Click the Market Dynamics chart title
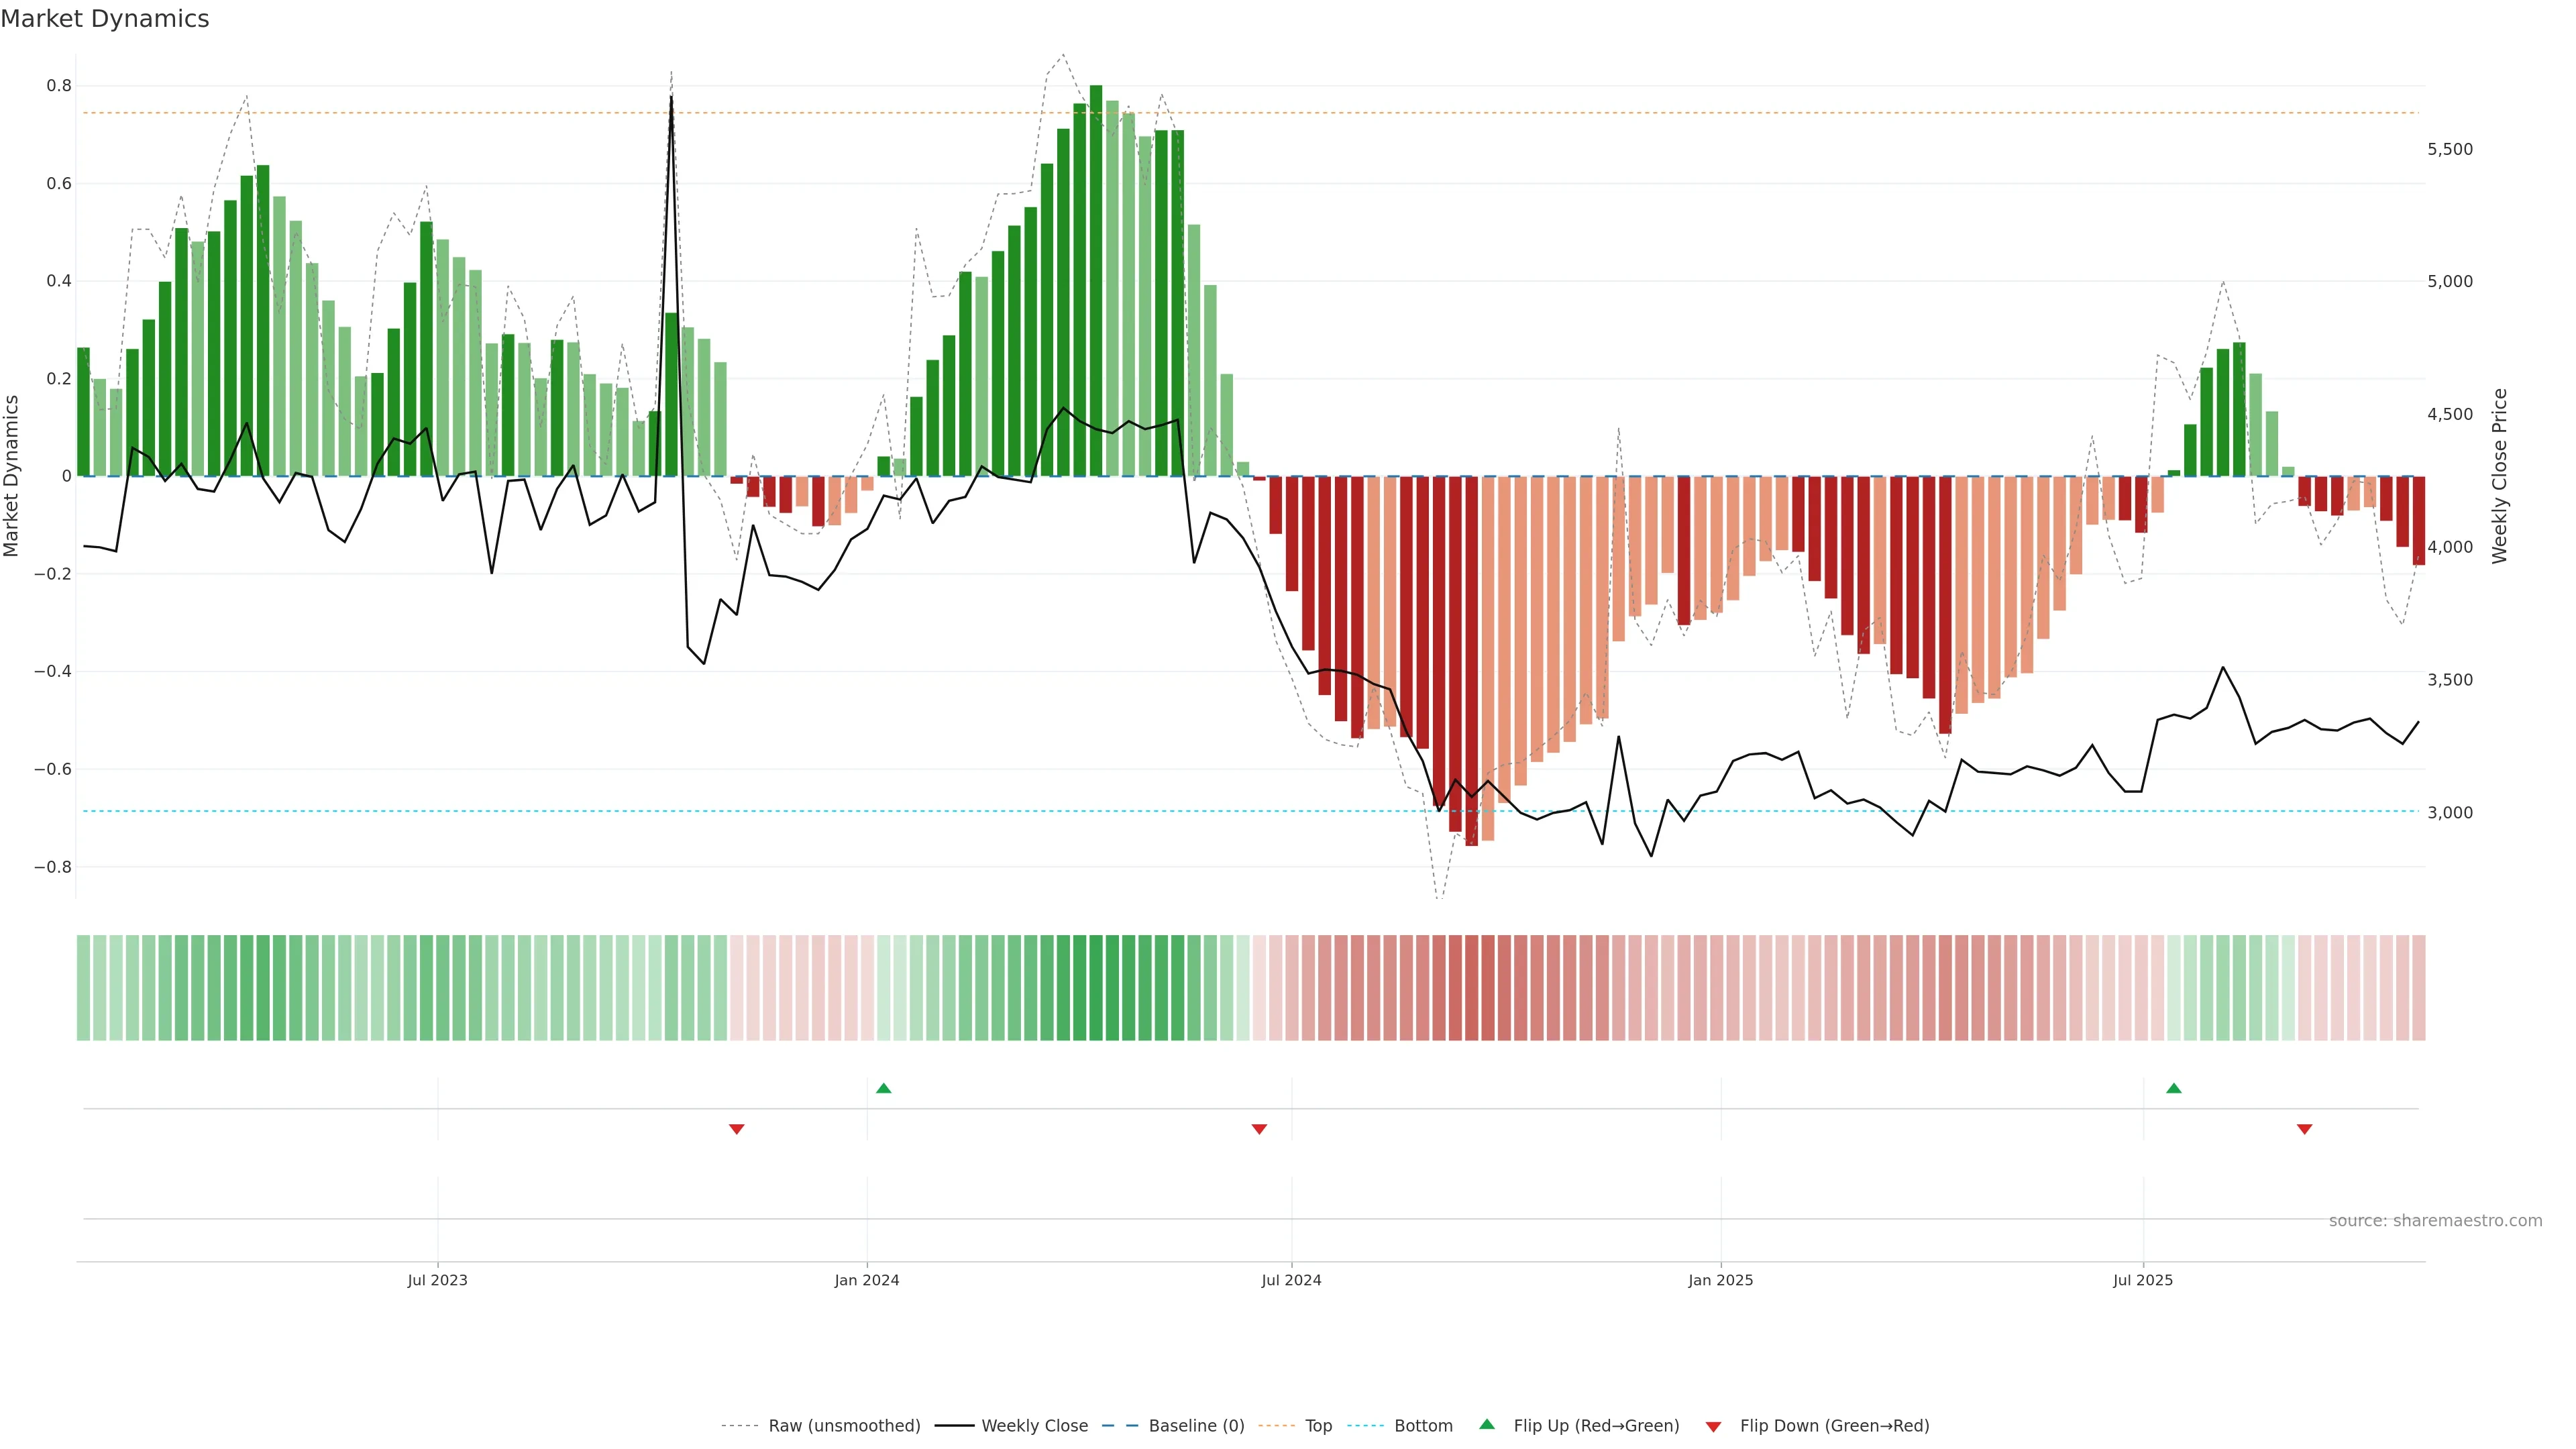This screenshot has width=2576, height=1449. coord(105,19)
